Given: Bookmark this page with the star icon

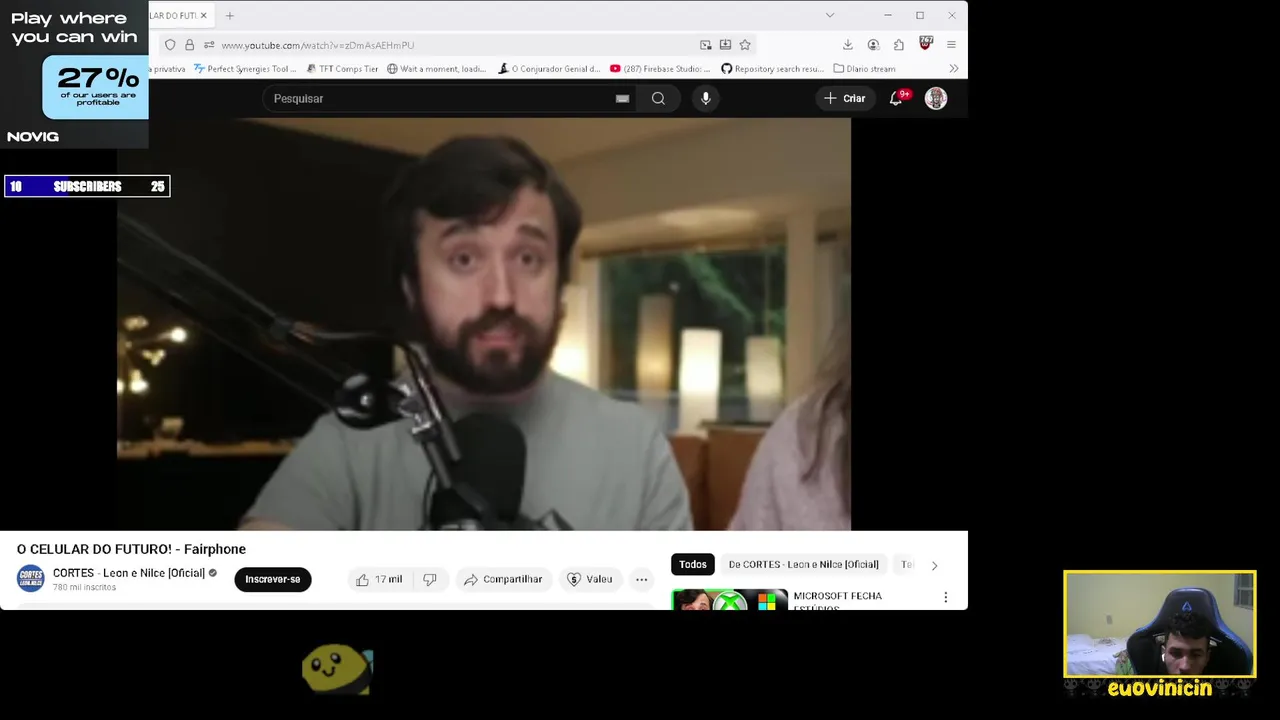Looking at the screenshot, I should coord(745,45).
